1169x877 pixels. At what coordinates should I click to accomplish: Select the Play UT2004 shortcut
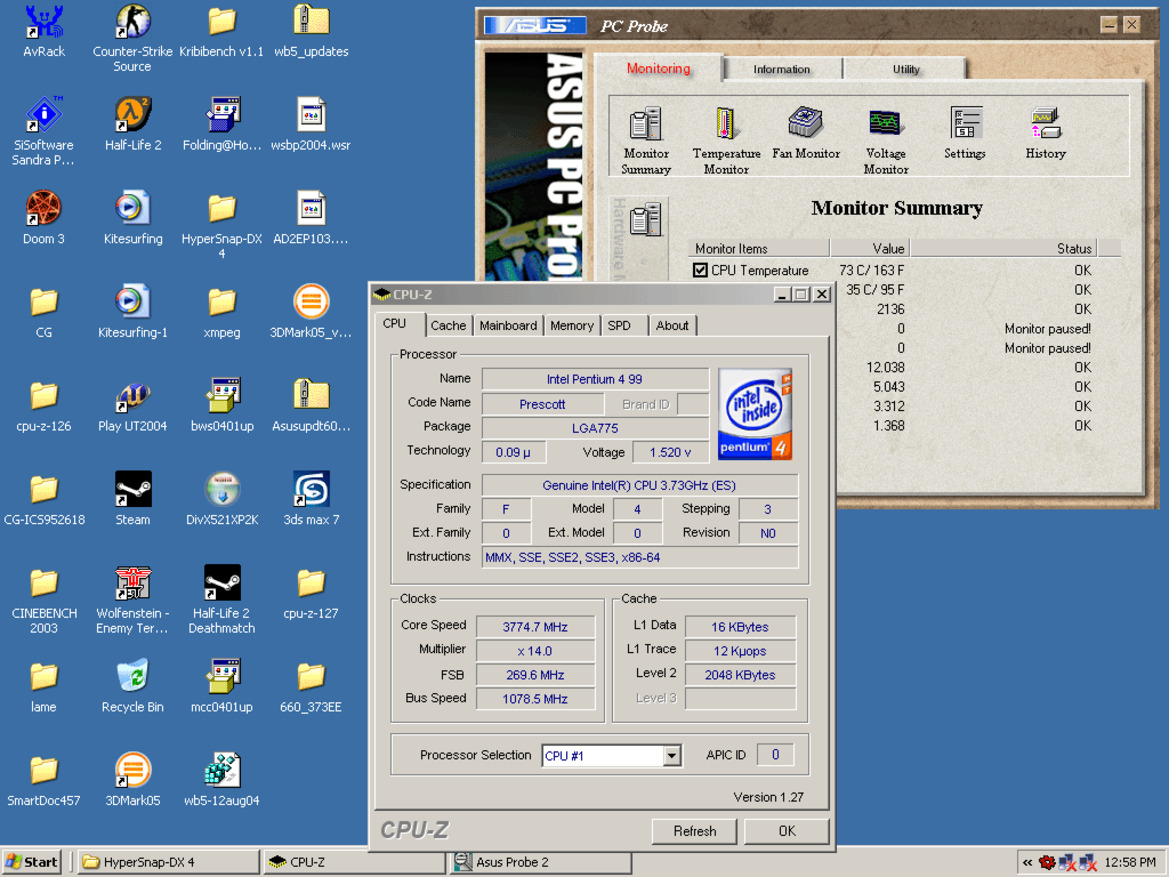[x=133, y=405]
